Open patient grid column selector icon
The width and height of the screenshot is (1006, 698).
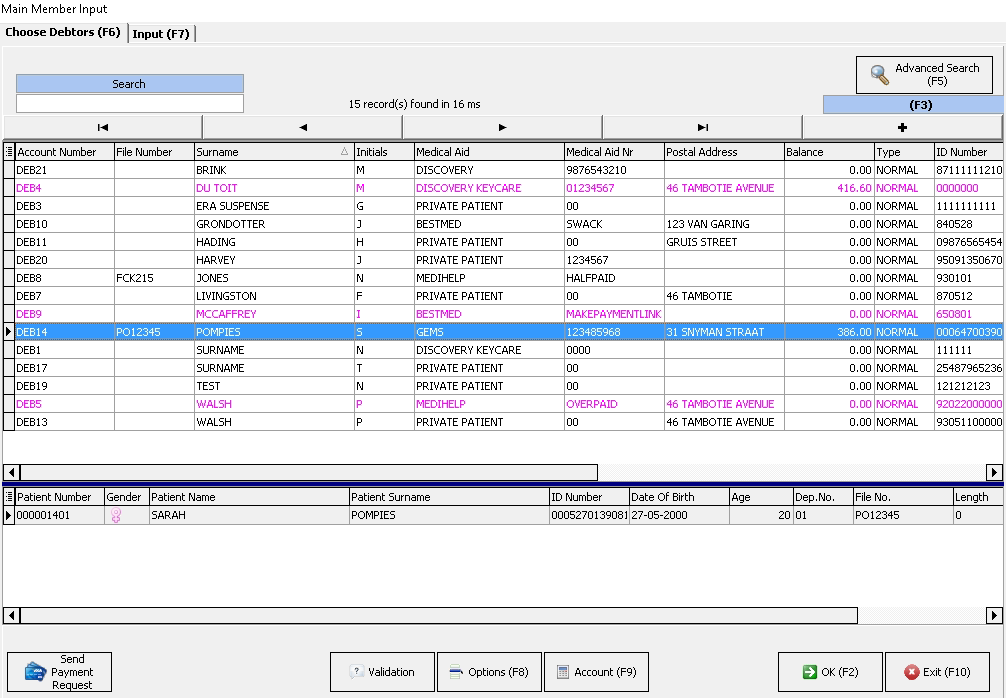point(9,497)
